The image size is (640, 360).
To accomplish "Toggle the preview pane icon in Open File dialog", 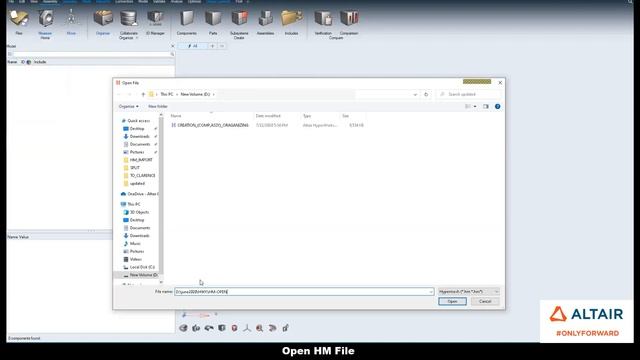I will tap(486, 107).
